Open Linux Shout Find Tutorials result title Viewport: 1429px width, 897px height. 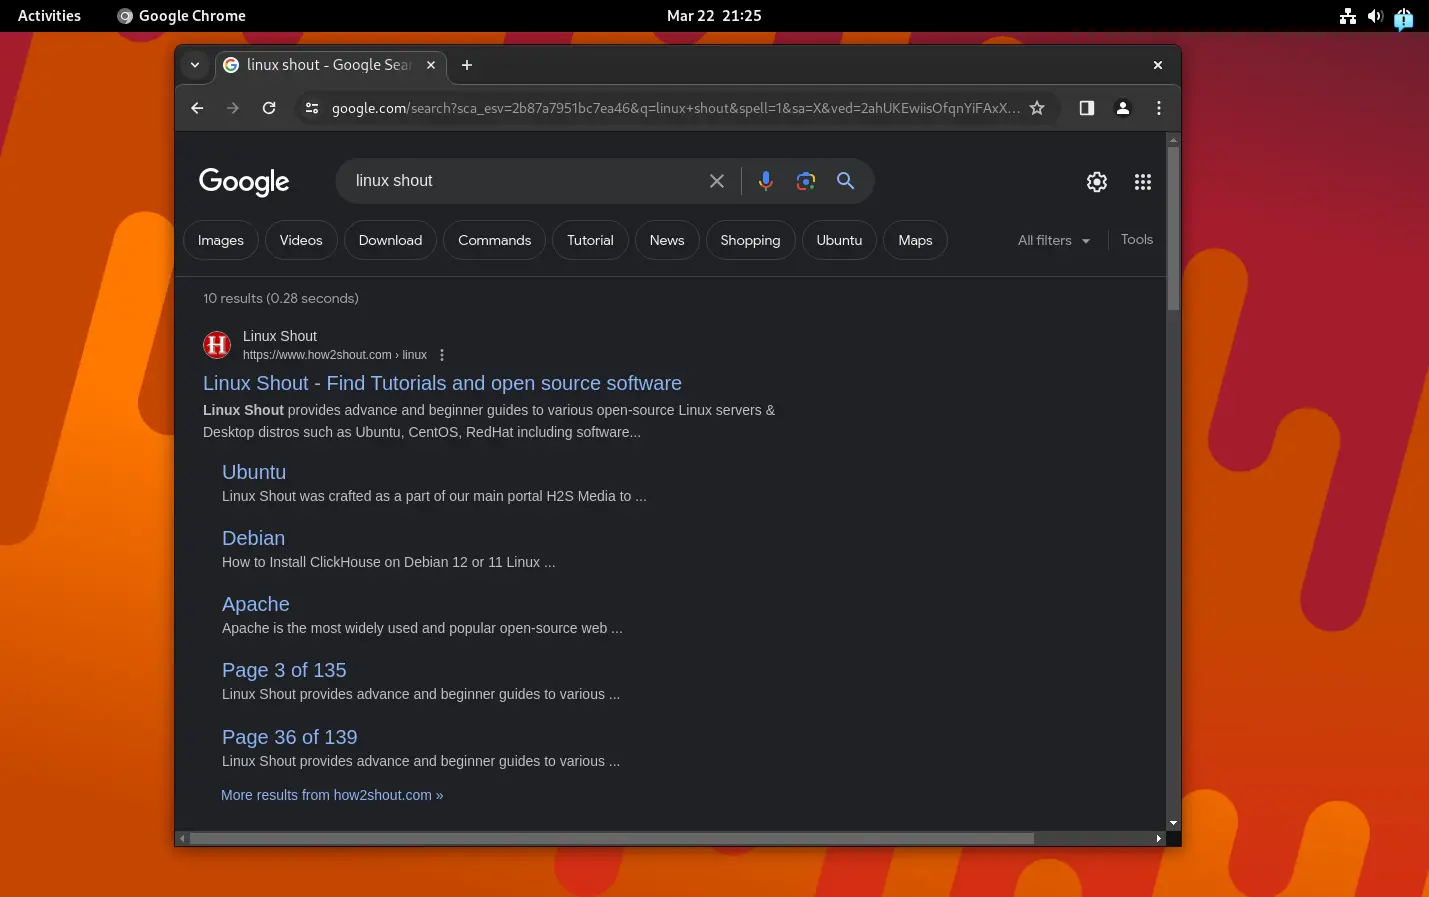coord(442,383)
